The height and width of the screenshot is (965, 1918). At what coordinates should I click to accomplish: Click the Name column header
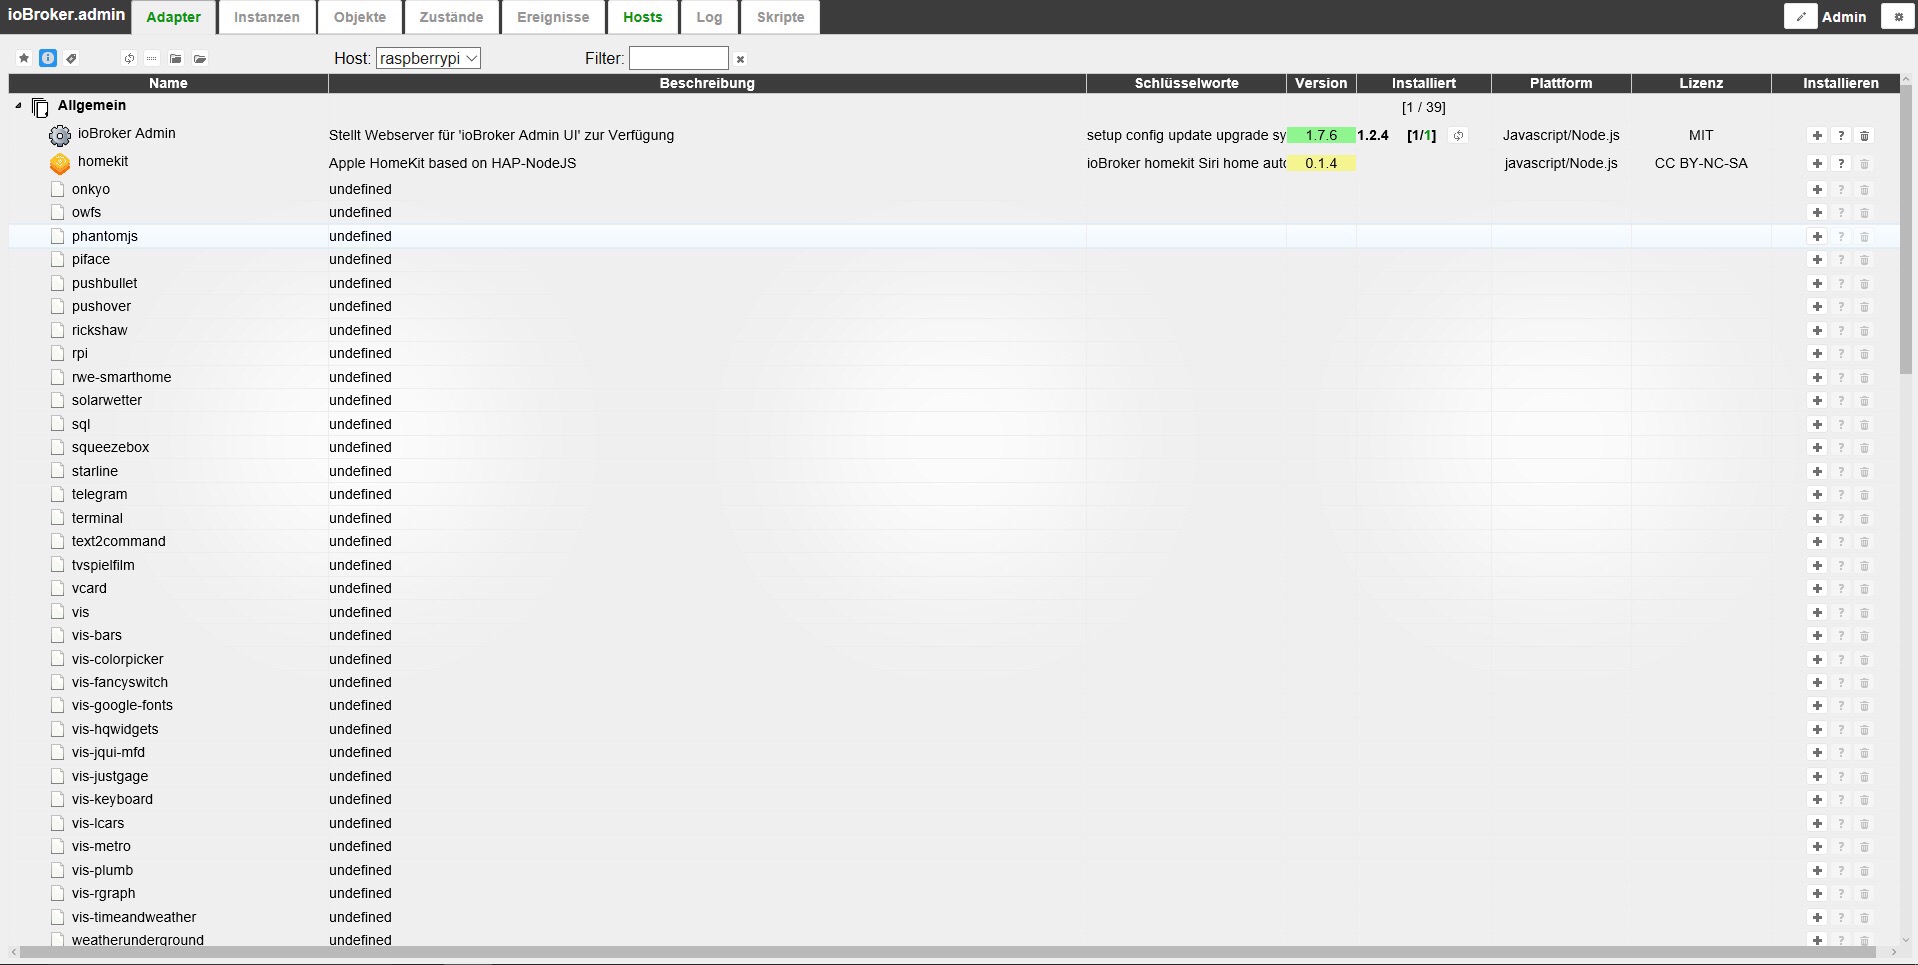(x=168, y=83)
